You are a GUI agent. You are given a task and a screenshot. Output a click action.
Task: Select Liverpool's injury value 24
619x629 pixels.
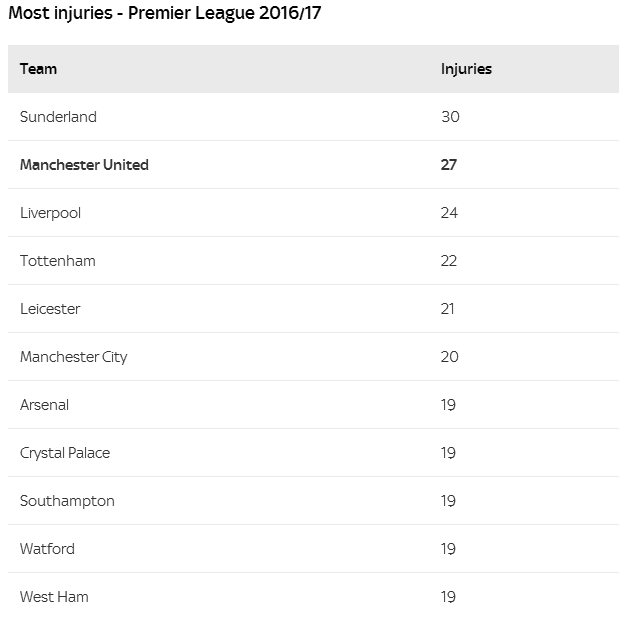[x=449, y=213]
